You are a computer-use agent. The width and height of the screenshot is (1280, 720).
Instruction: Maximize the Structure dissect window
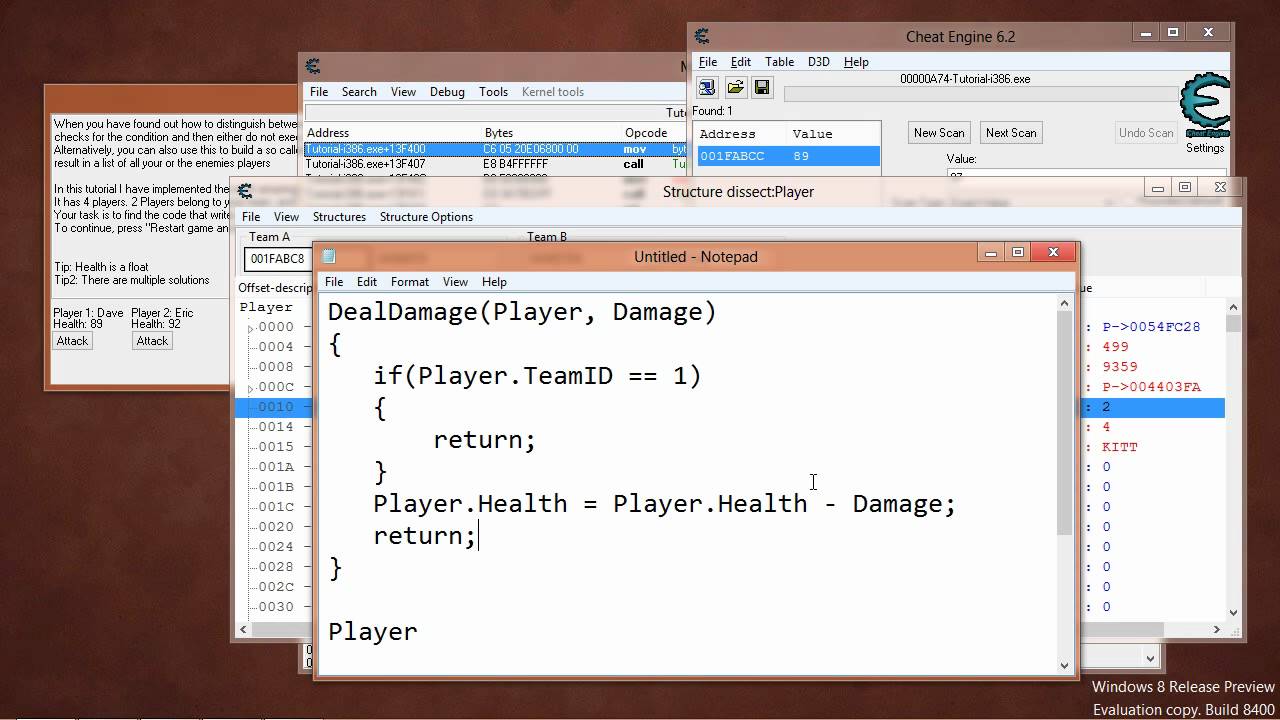(1185, 187)
